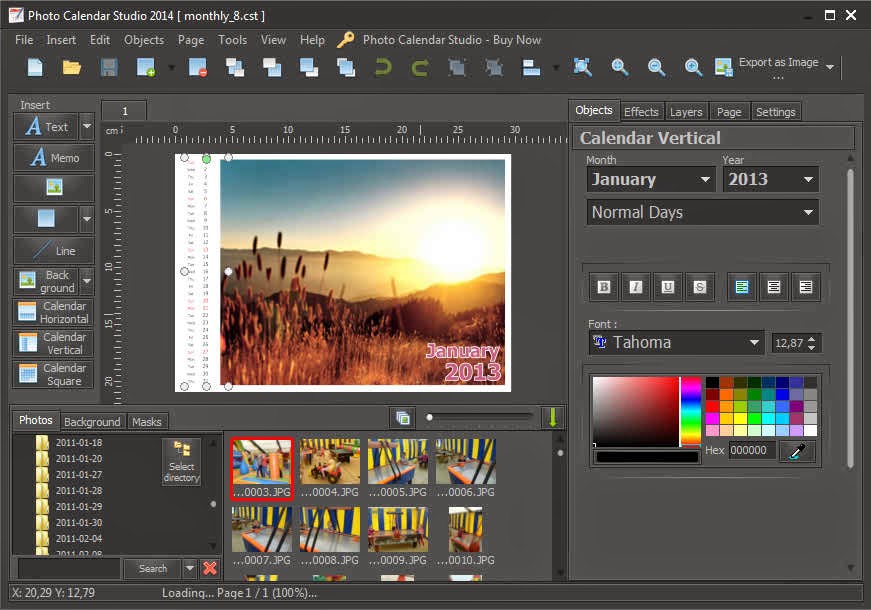Click the red X clear search icon
The height and width of the screenshot is (610, 871).
[210, 568]
